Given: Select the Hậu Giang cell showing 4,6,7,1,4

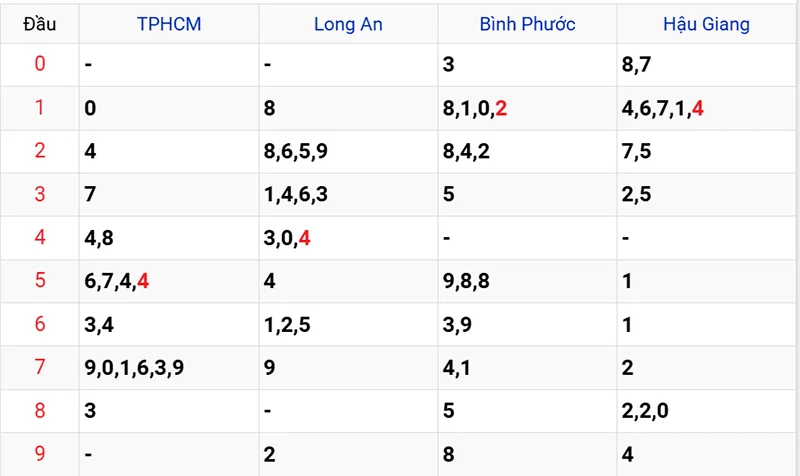Looking at the screenshot, I should point(662,108).
